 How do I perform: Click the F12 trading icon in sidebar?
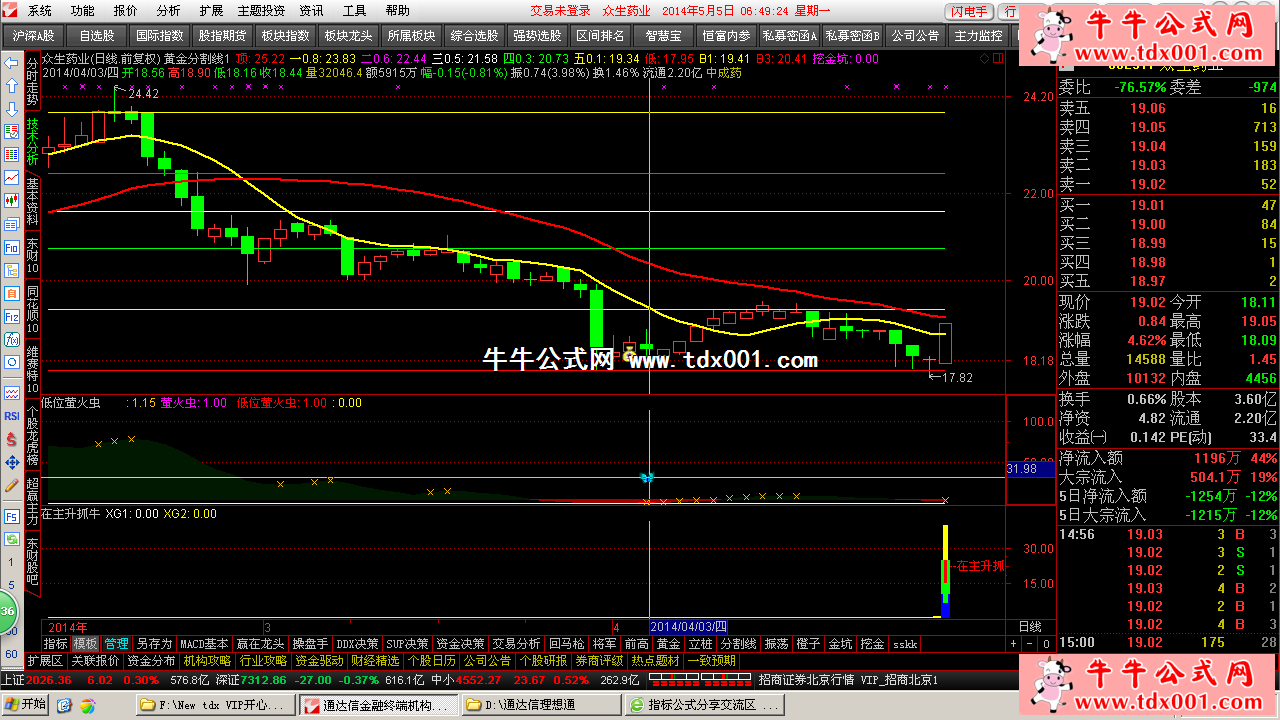[11, 315]
